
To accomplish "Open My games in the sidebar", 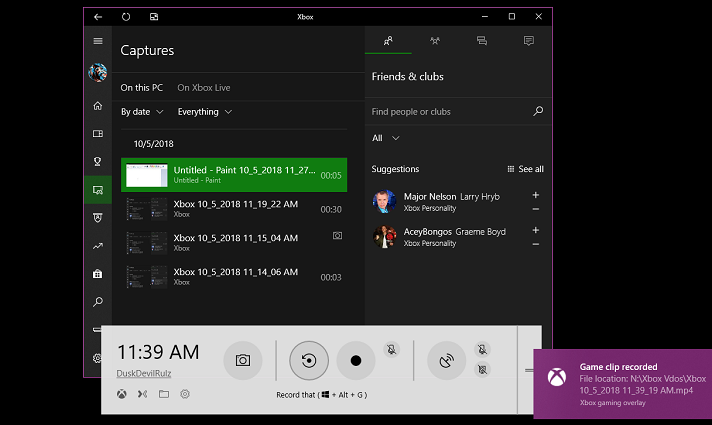I will tap(98, 133).
